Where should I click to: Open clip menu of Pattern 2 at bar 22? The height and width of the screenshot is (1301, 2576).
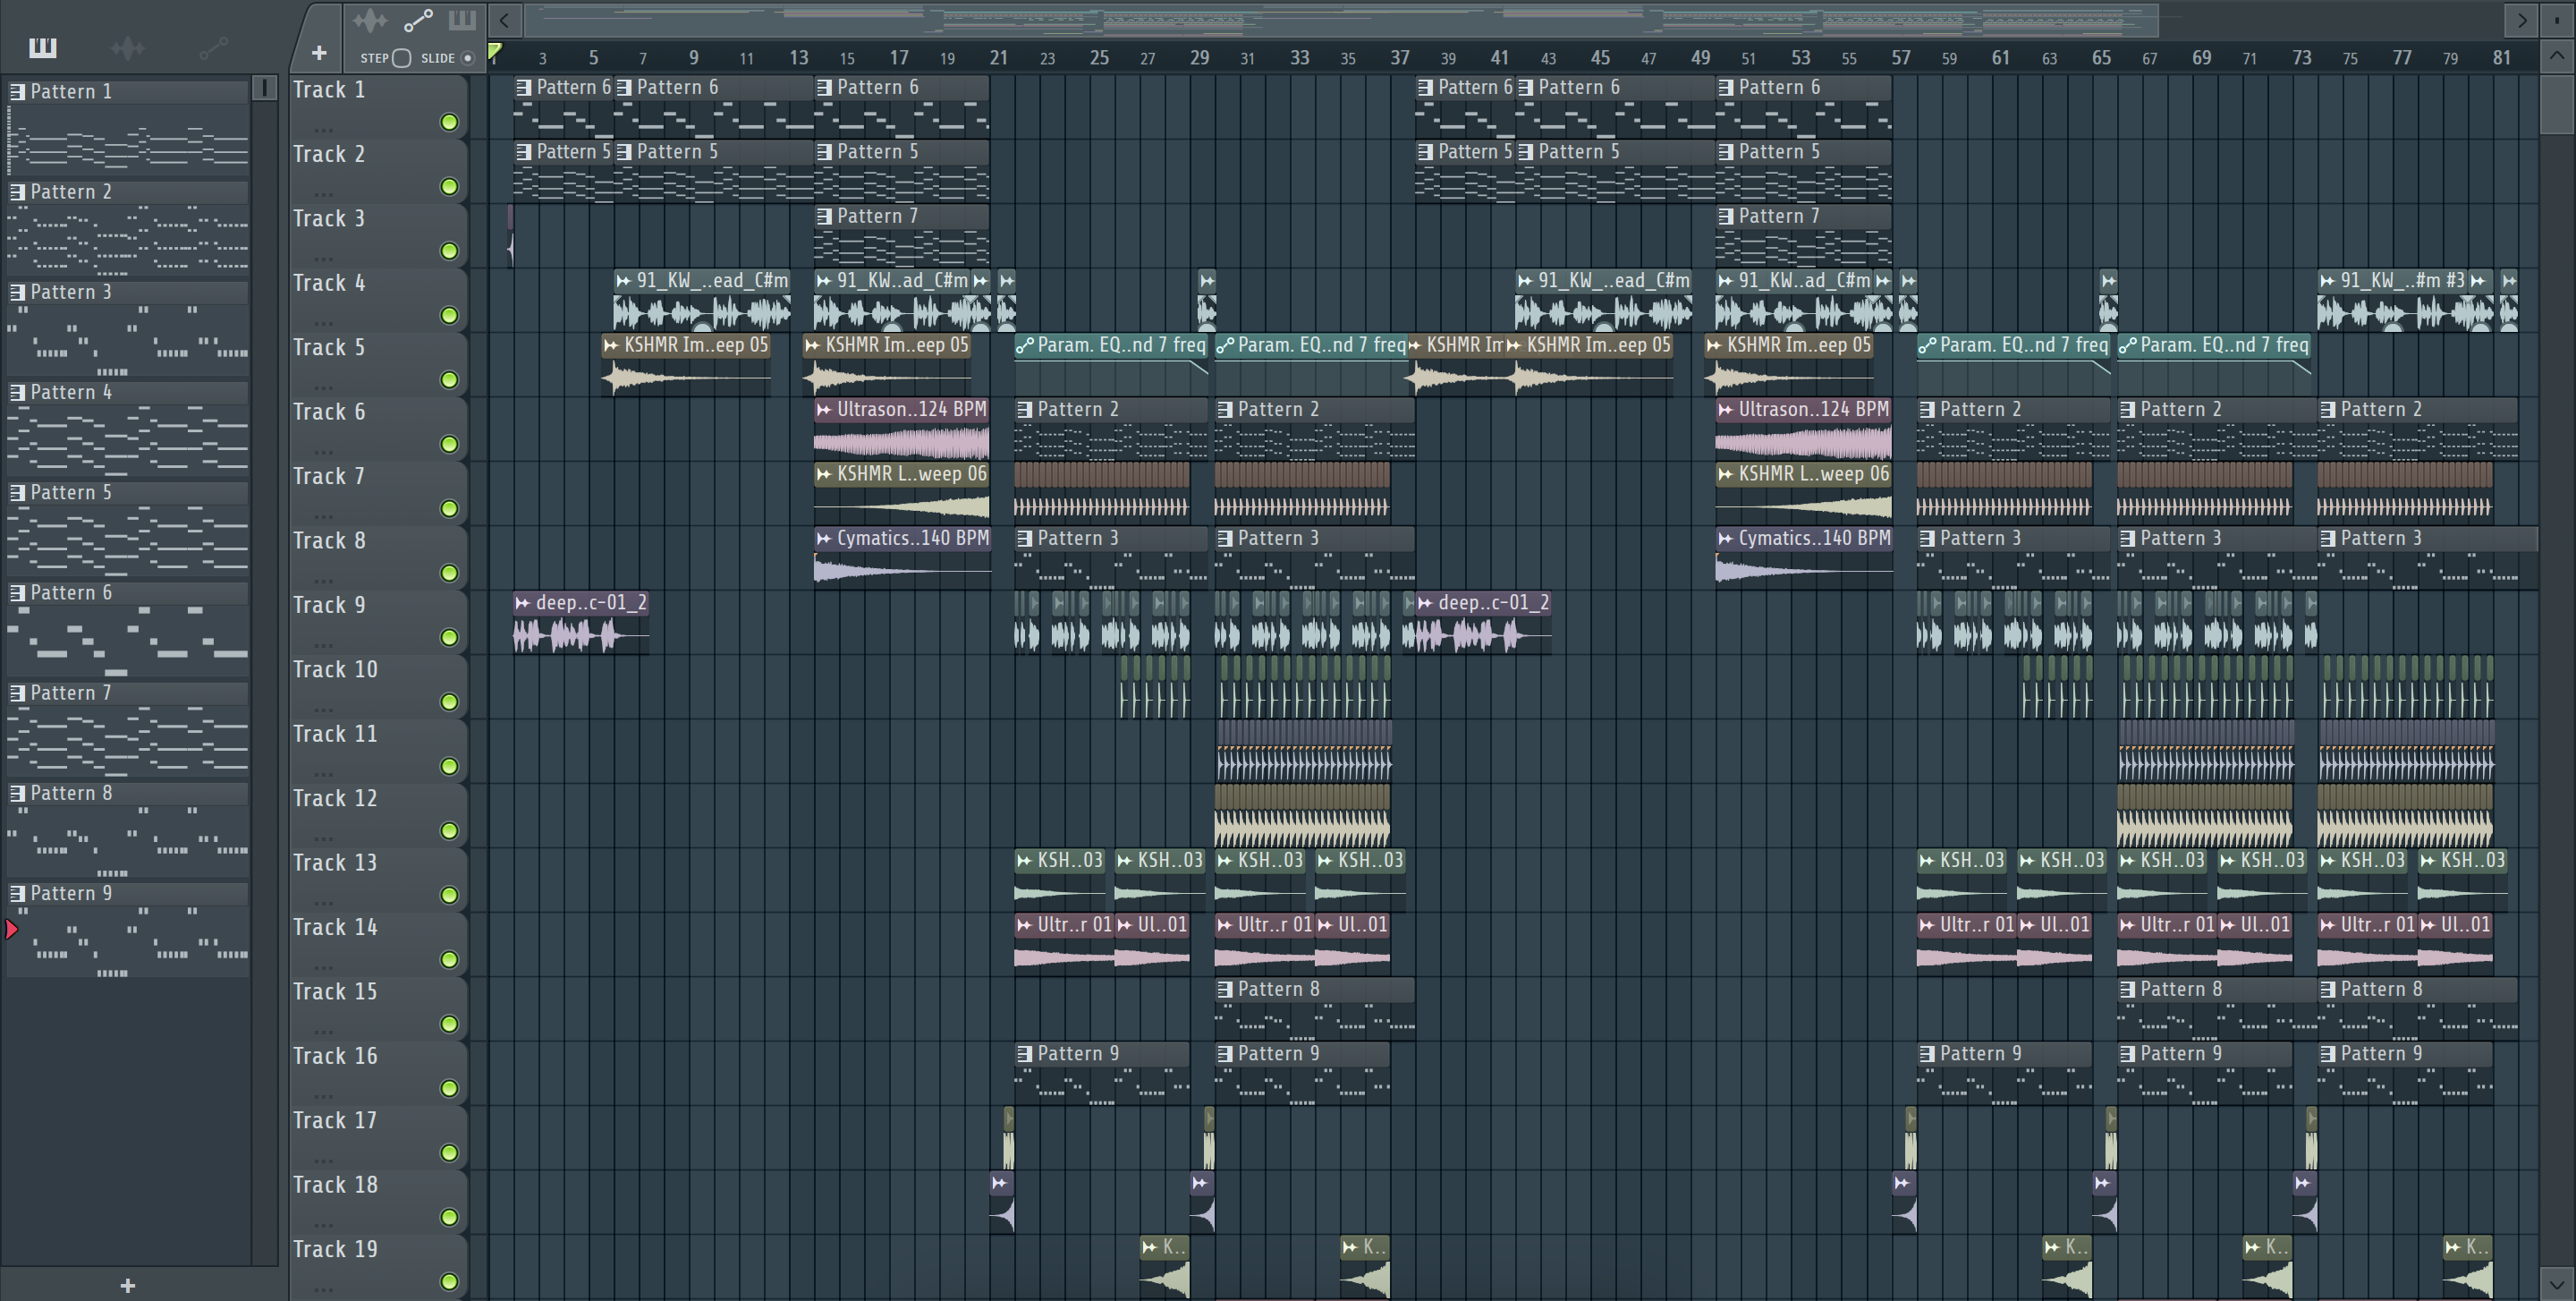tap(1024, 409)
